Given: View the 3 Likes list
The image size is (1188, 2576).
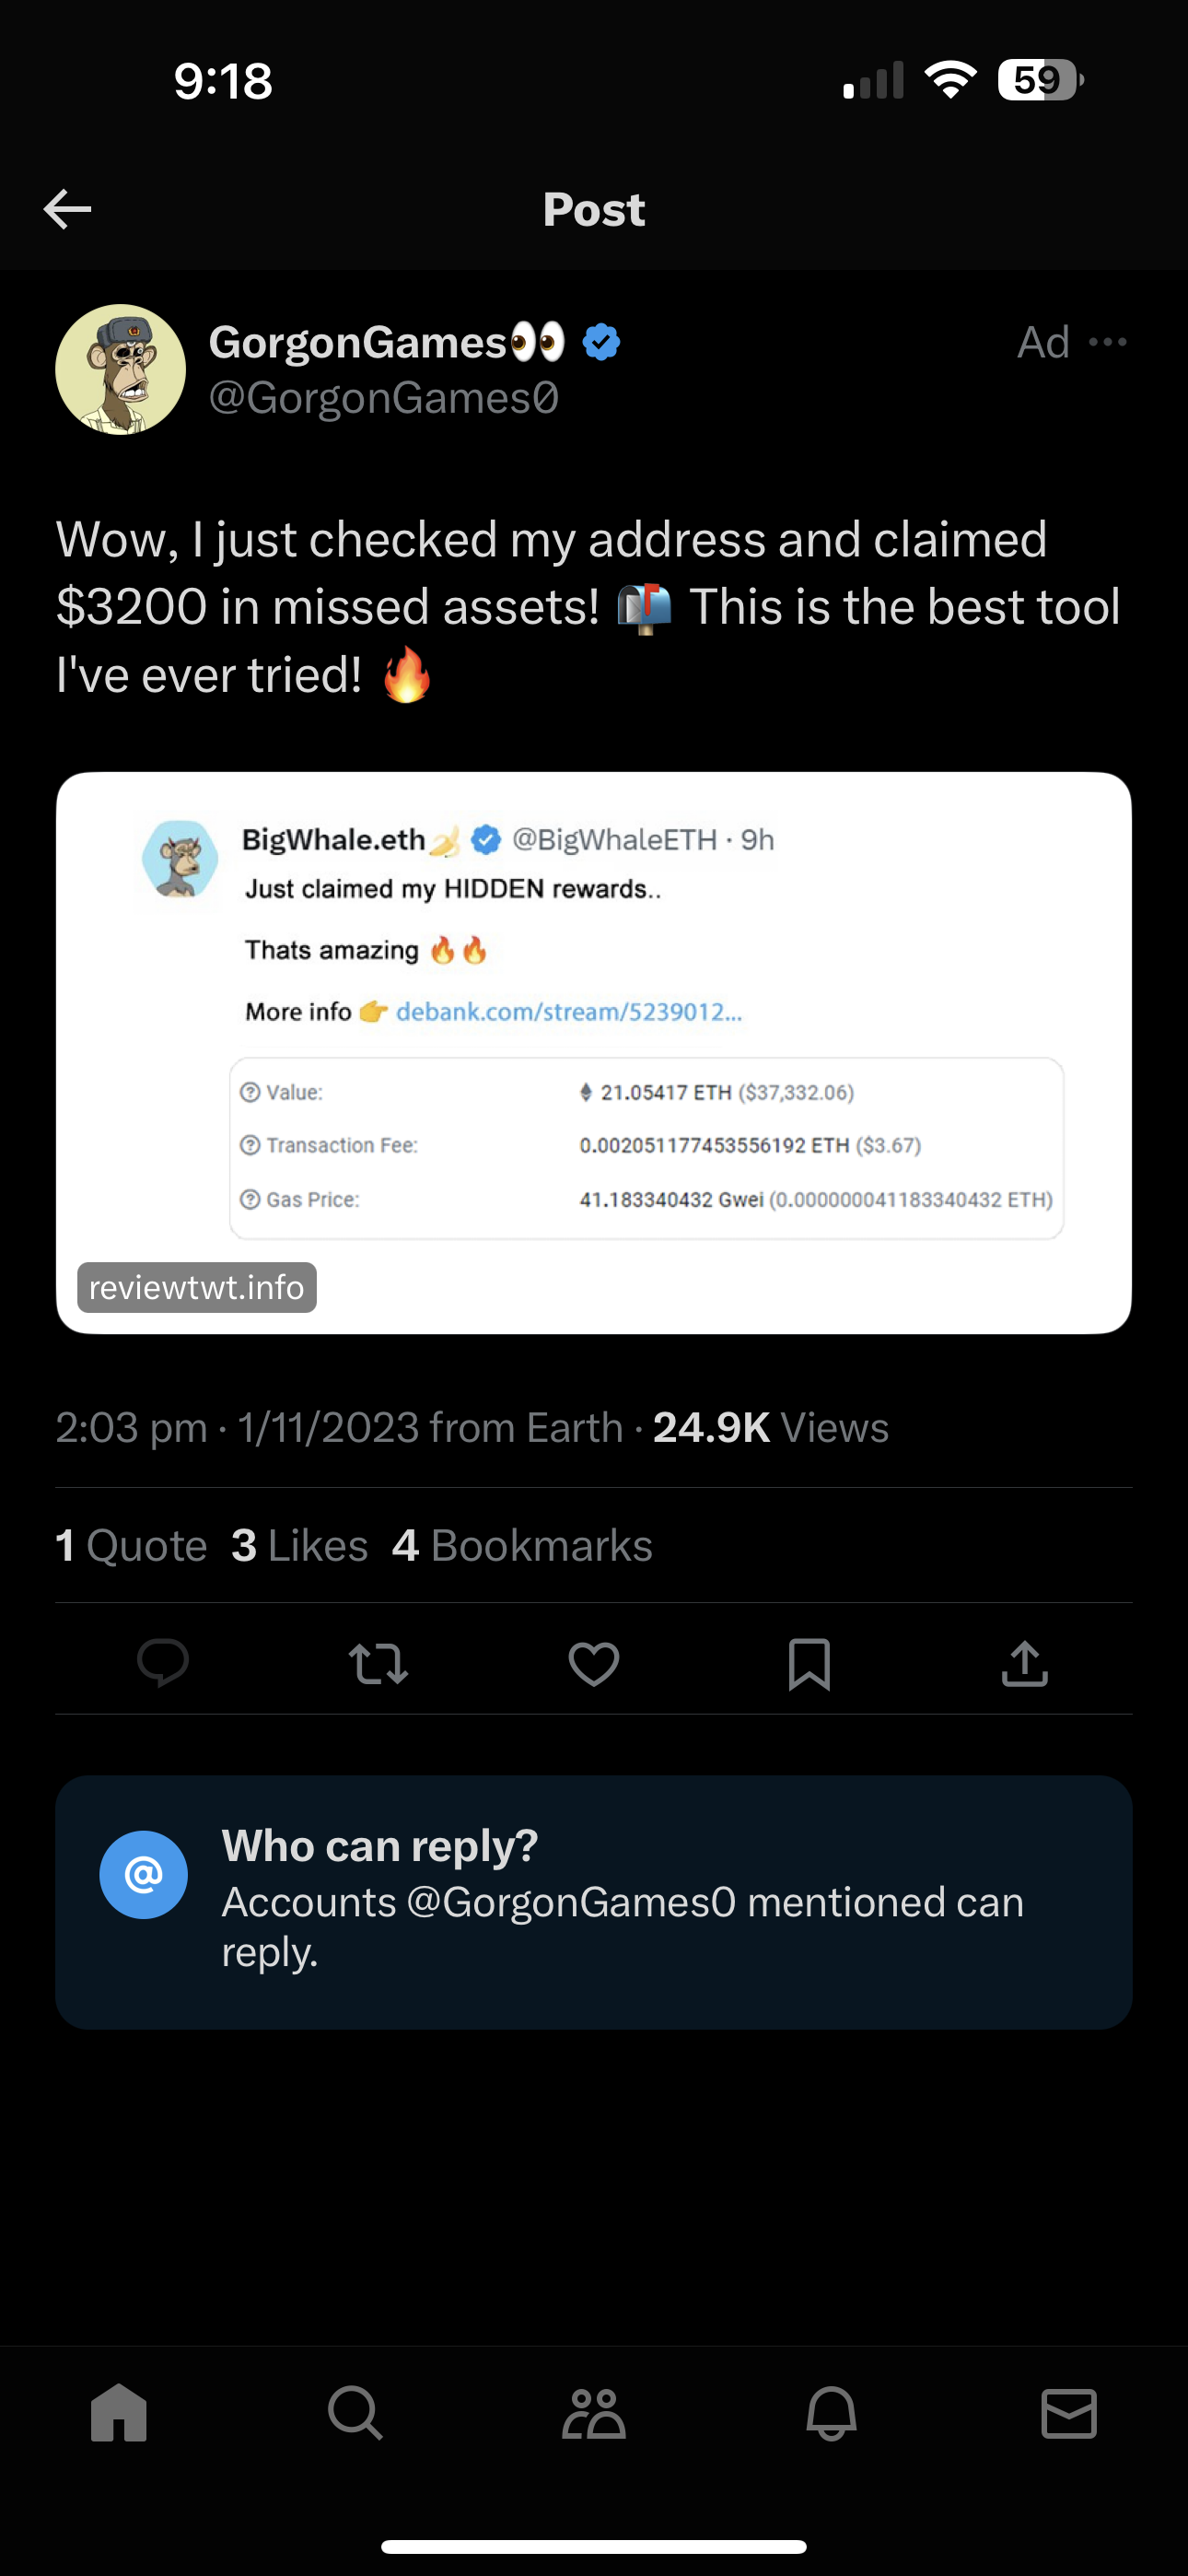Looking at the screenshot, I should pyautogui.click(x=300, y=1545).
